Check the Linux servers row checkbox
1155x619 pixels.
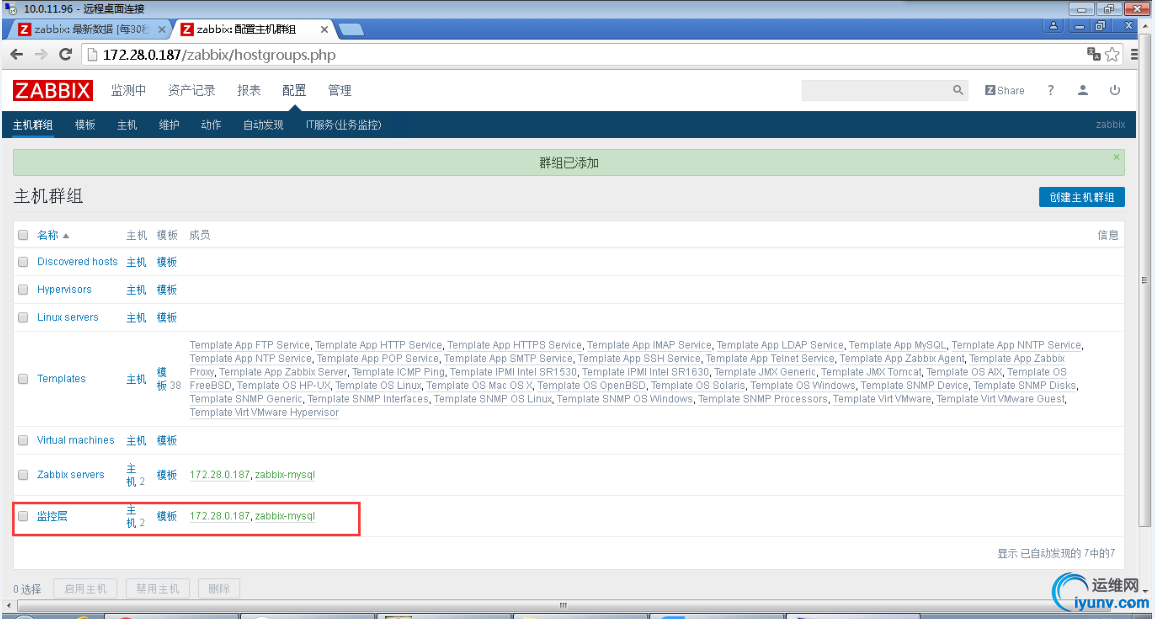23,318
